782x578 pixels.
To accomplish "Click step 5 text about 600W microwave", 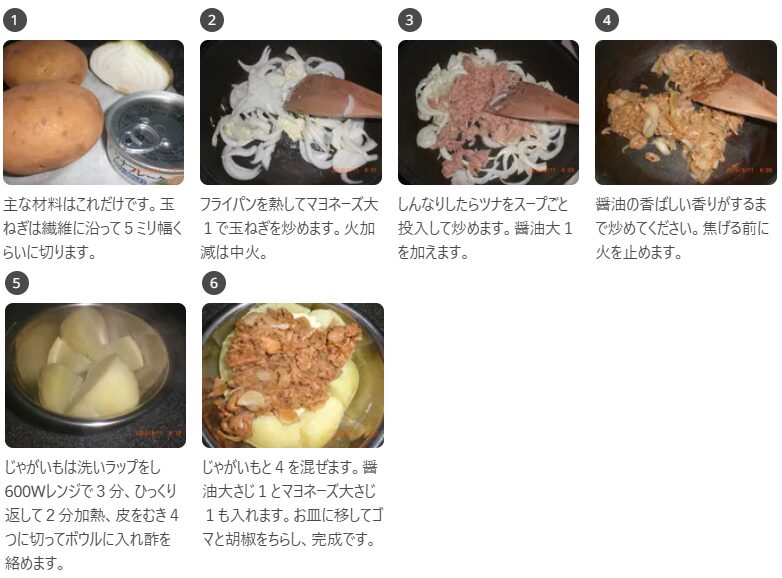I will coord(92,515).
